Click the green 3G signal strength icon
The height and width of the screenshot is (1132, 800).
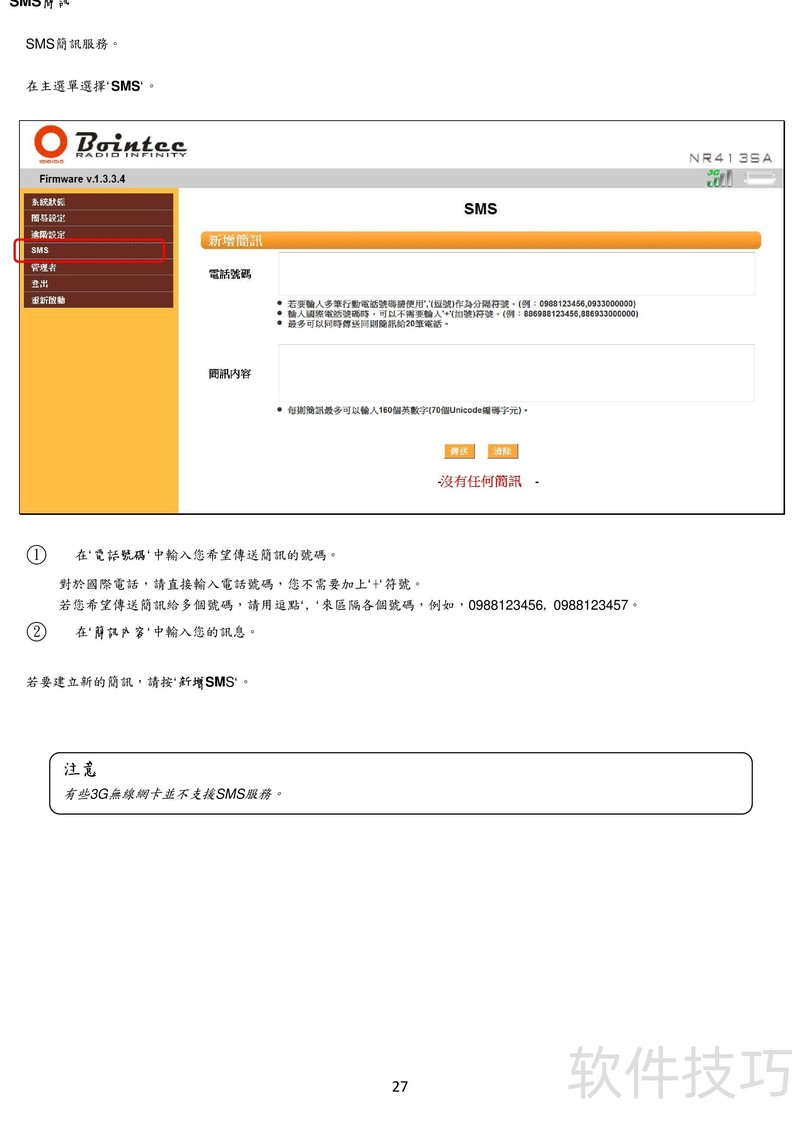click(x=719, y=178)
